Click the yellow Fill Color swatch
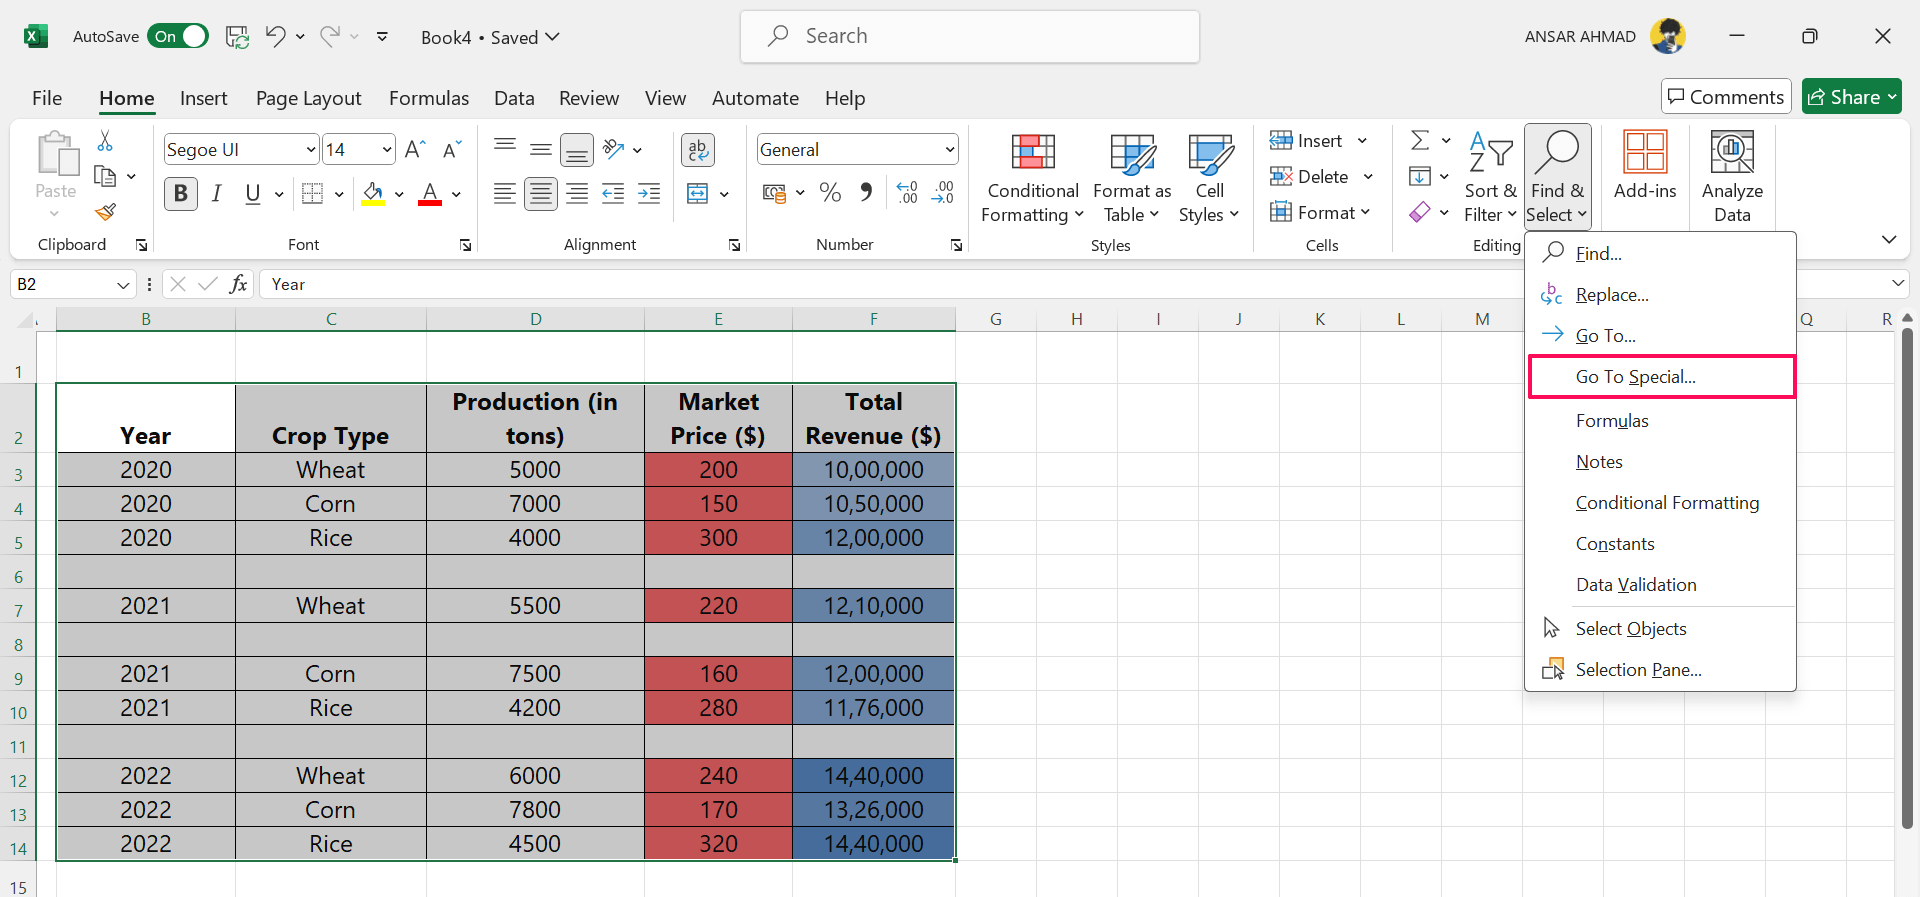Image resolution: width=1920 pixels, height=897 pixels. click(373, 194)
